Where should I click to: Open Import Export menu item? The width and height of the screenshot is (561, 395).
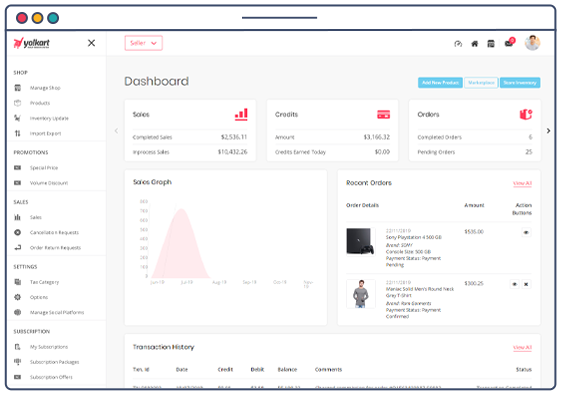tap(45, 133)
